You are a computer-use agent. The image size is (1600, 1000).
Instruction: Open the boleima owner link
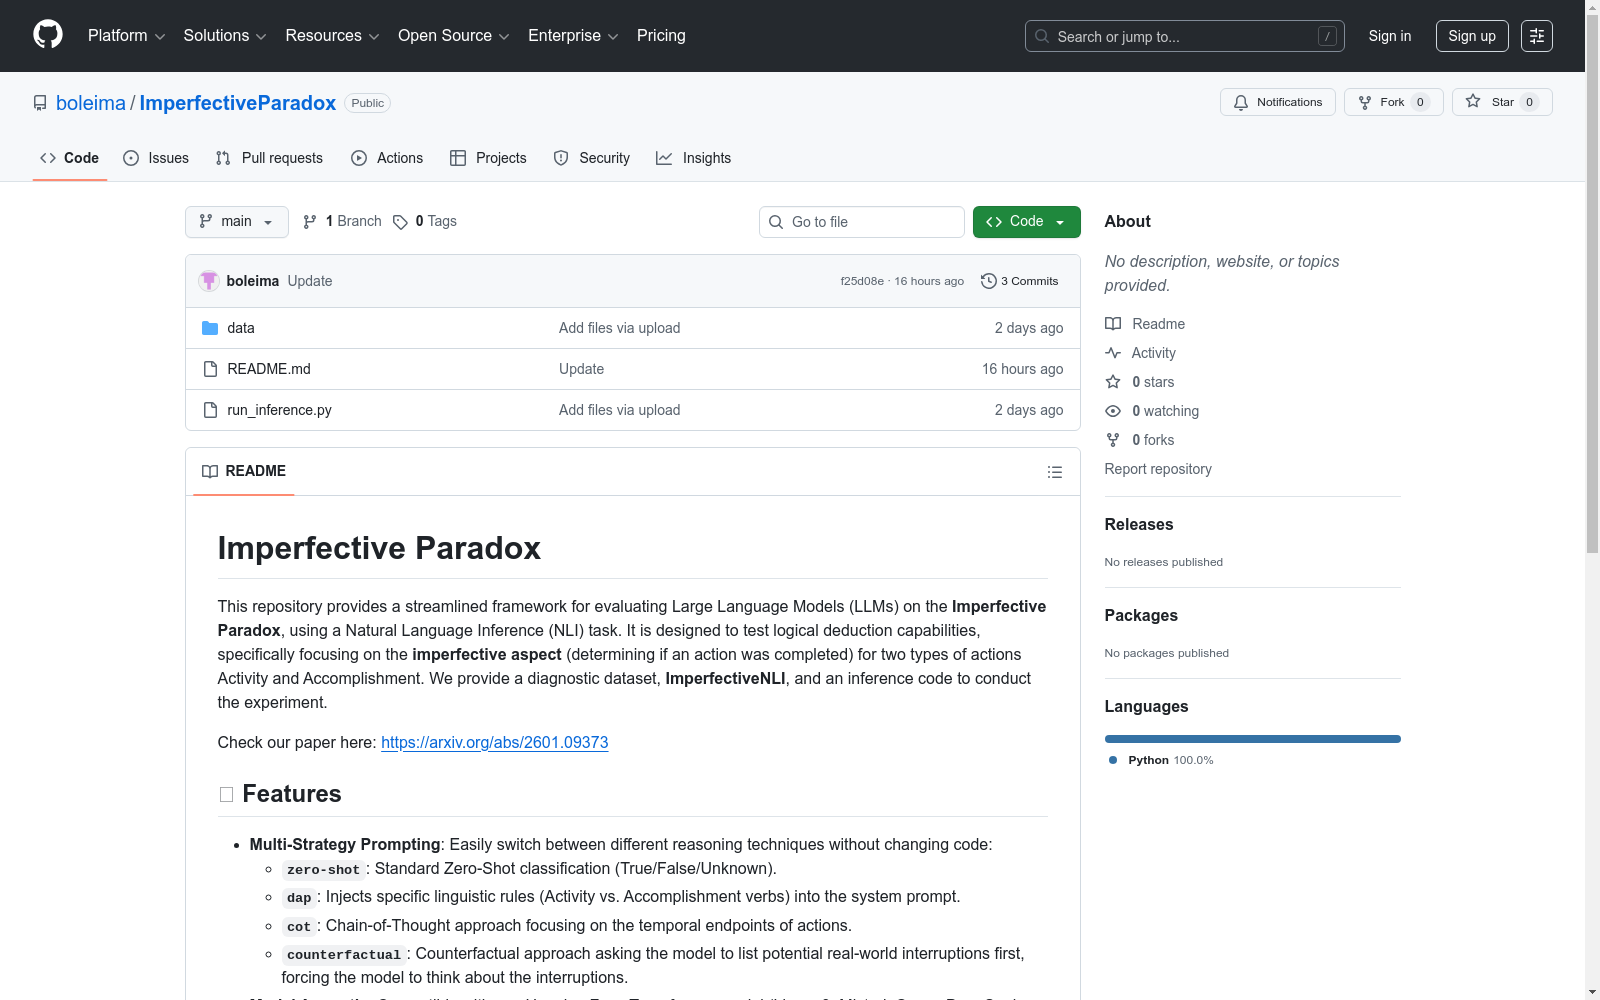[91, 103]
